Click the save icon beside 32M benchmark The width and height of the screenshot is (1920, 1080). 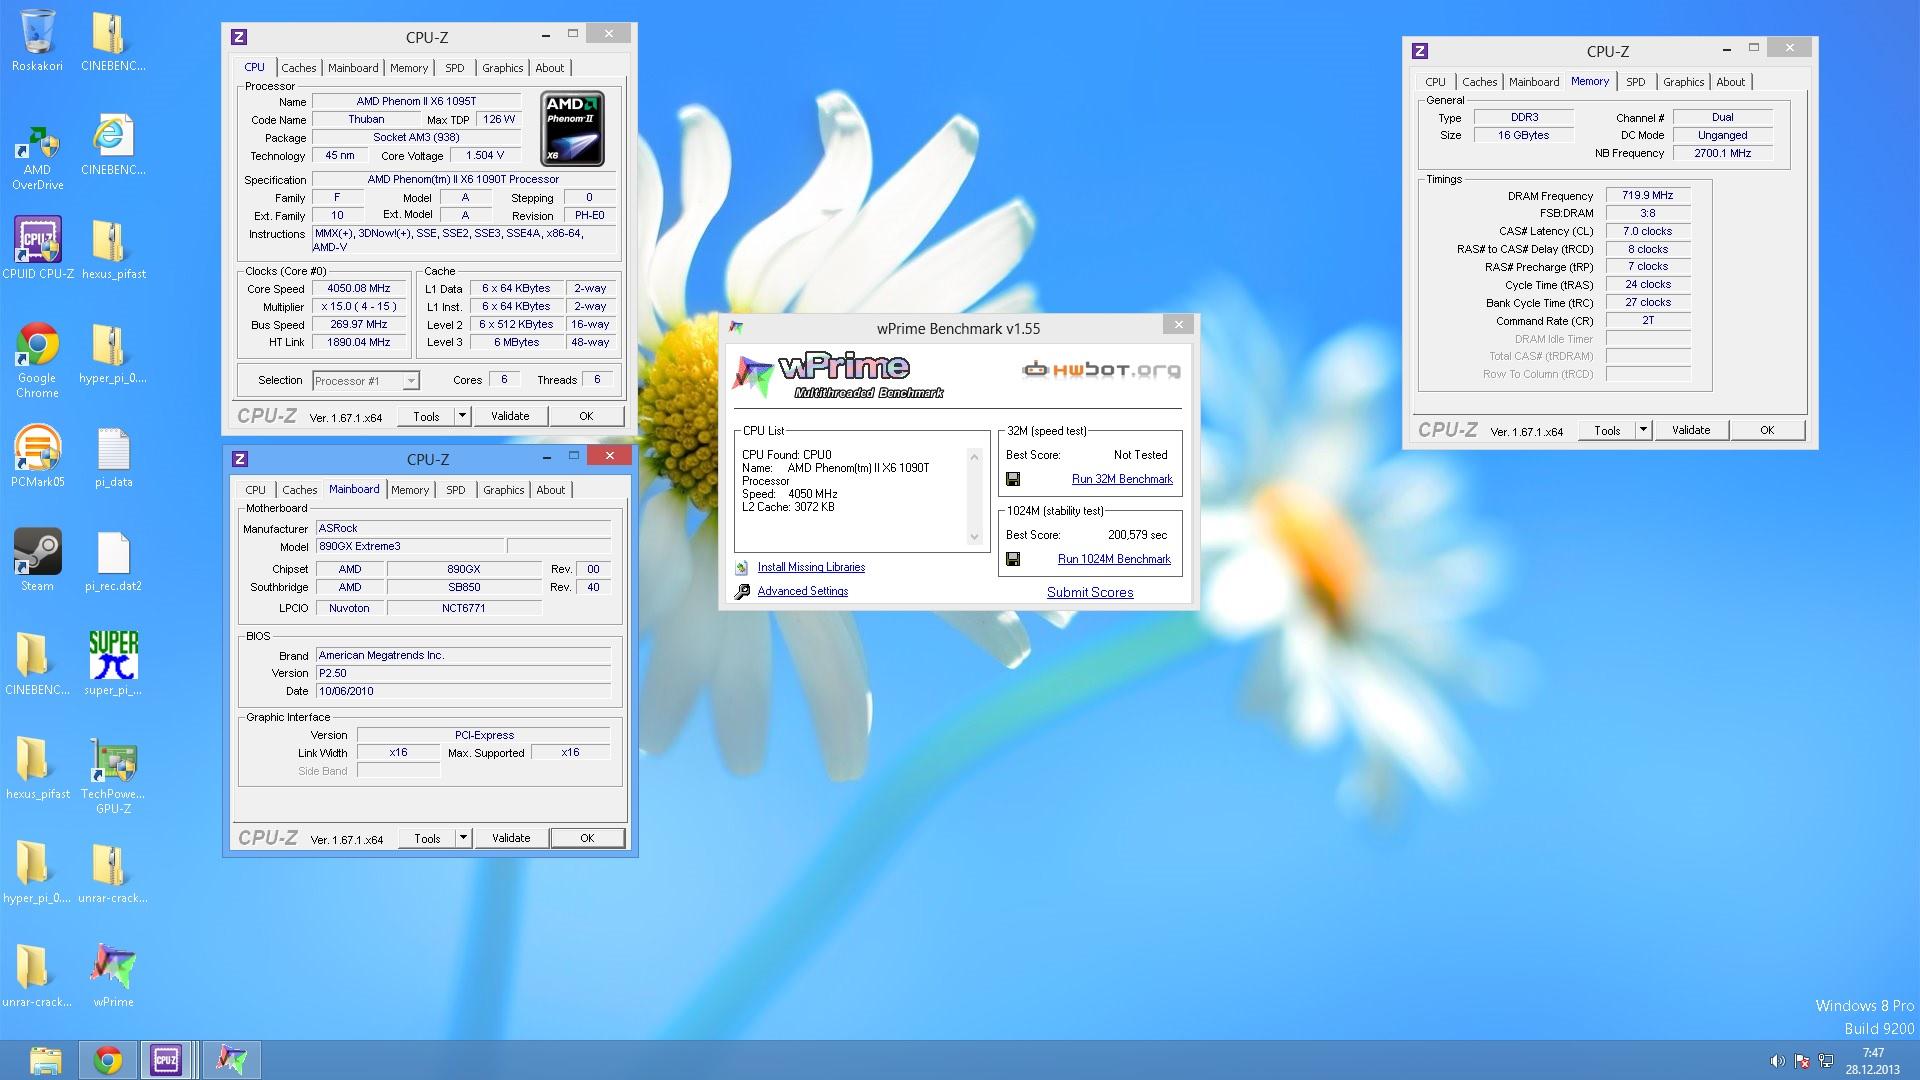[1013, 479]
